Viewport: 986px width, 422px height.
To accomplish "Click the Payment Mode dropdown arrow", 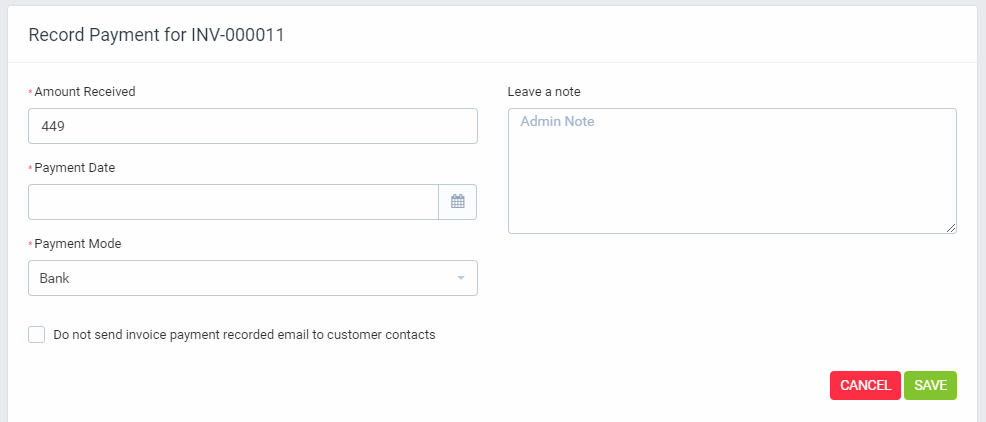I will 460,278.
